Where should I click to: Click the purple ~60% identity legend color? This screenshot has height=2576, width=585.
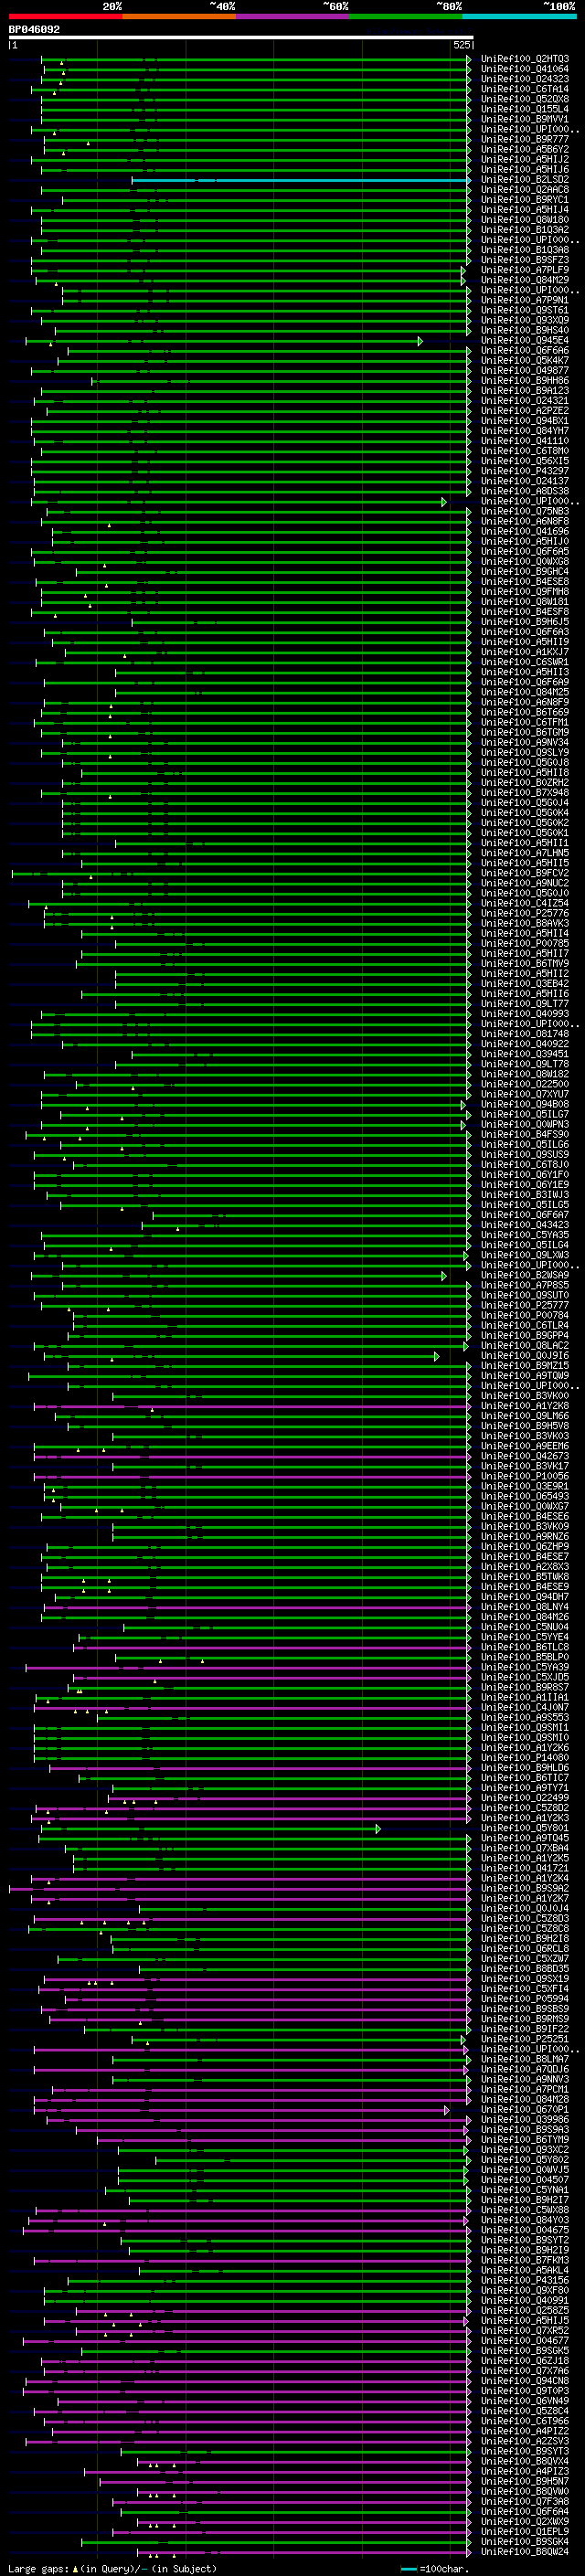[292, 16]
